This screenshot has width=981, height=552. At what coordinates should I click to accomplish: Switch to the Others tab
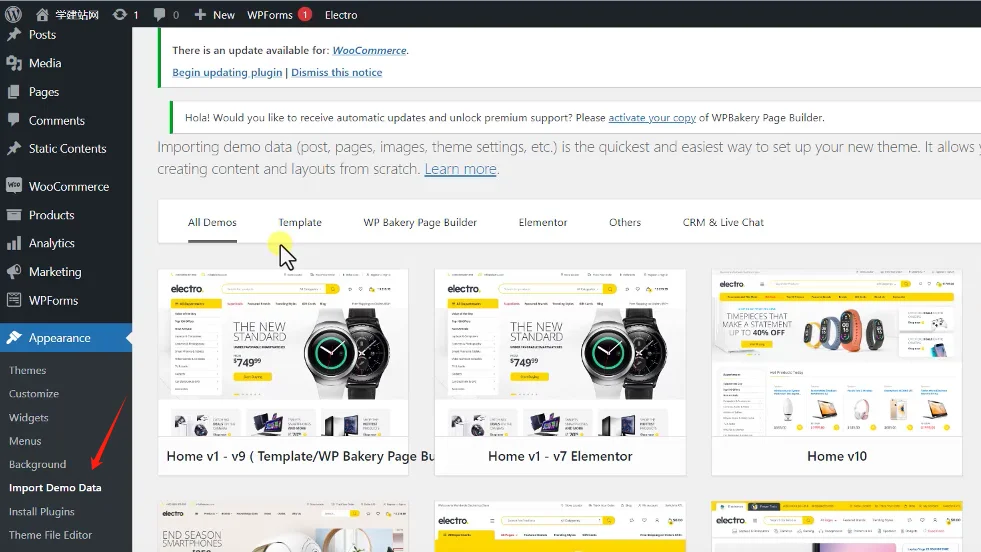click(x=625, y=222)
